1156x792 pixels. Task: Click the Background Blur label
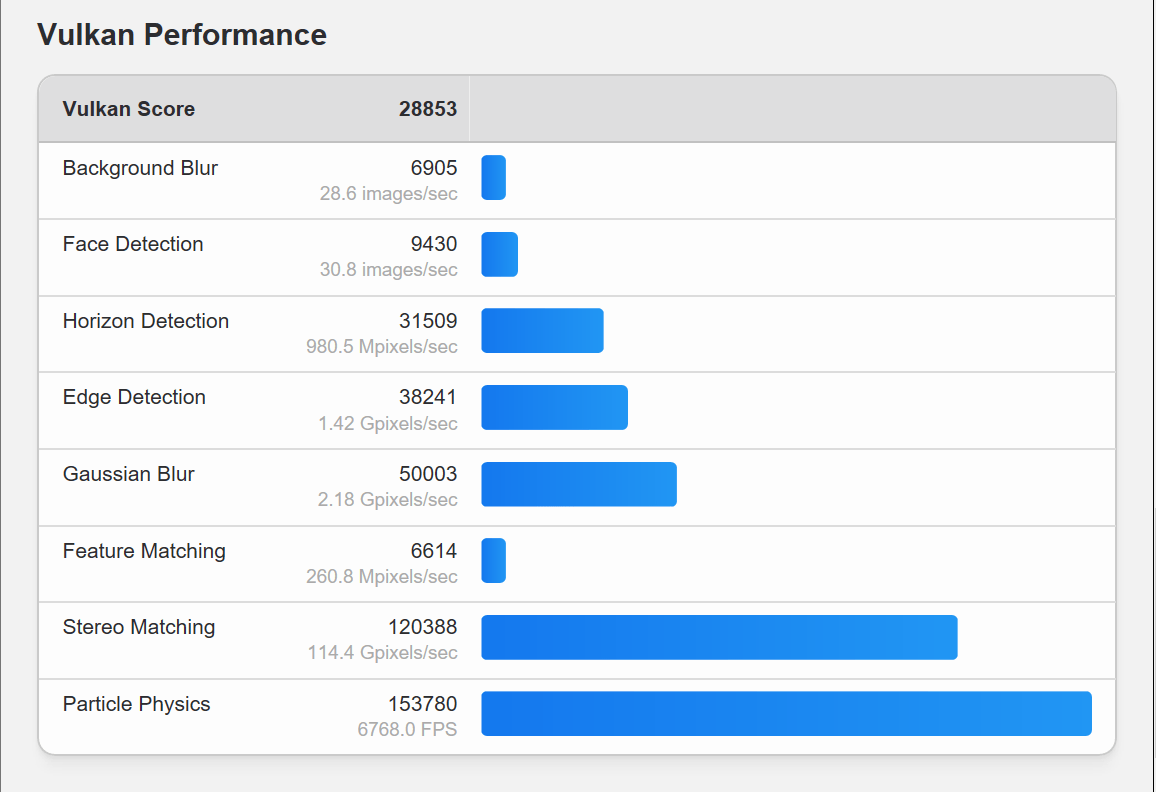[x=140, y=168]
